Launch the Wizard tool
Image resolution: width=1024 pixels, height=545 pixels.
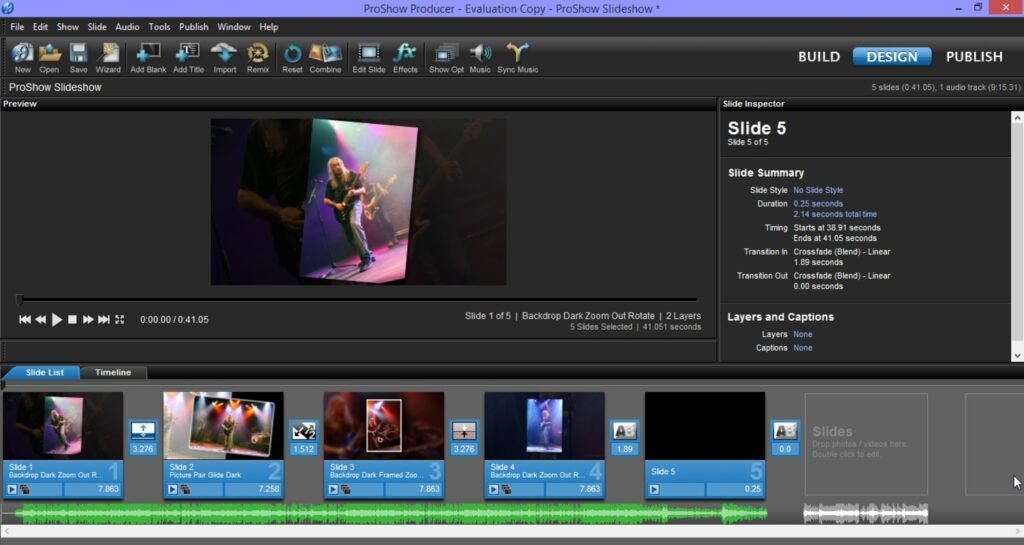click(x=108, y=57)
